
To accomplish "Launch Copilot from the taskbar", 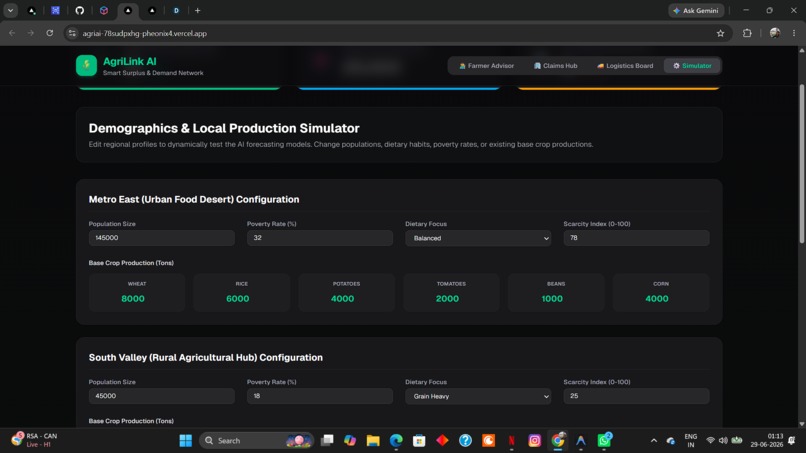I will click(x=350, y=441).
